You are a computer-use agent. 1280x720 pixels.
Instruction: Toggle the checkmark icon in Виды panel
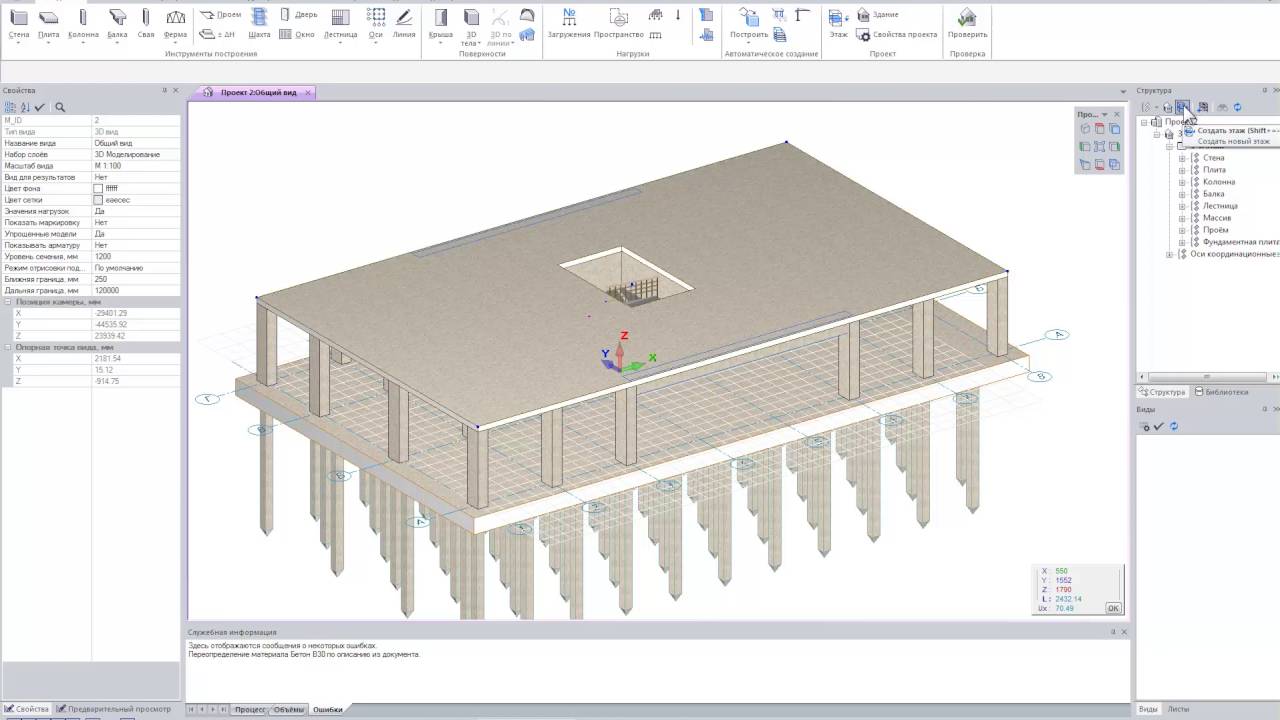(1159, 426)
